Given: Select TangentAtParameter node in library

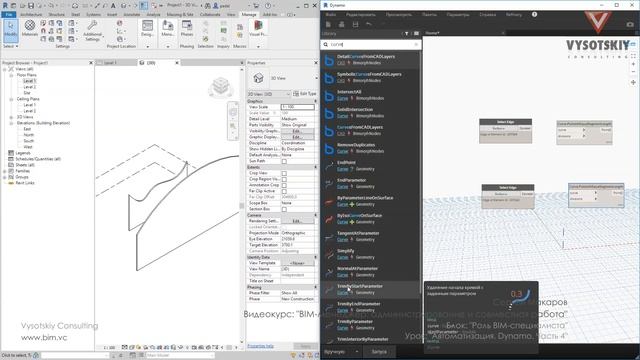Looking at the screenshot, I should click(x=370, y=236).
